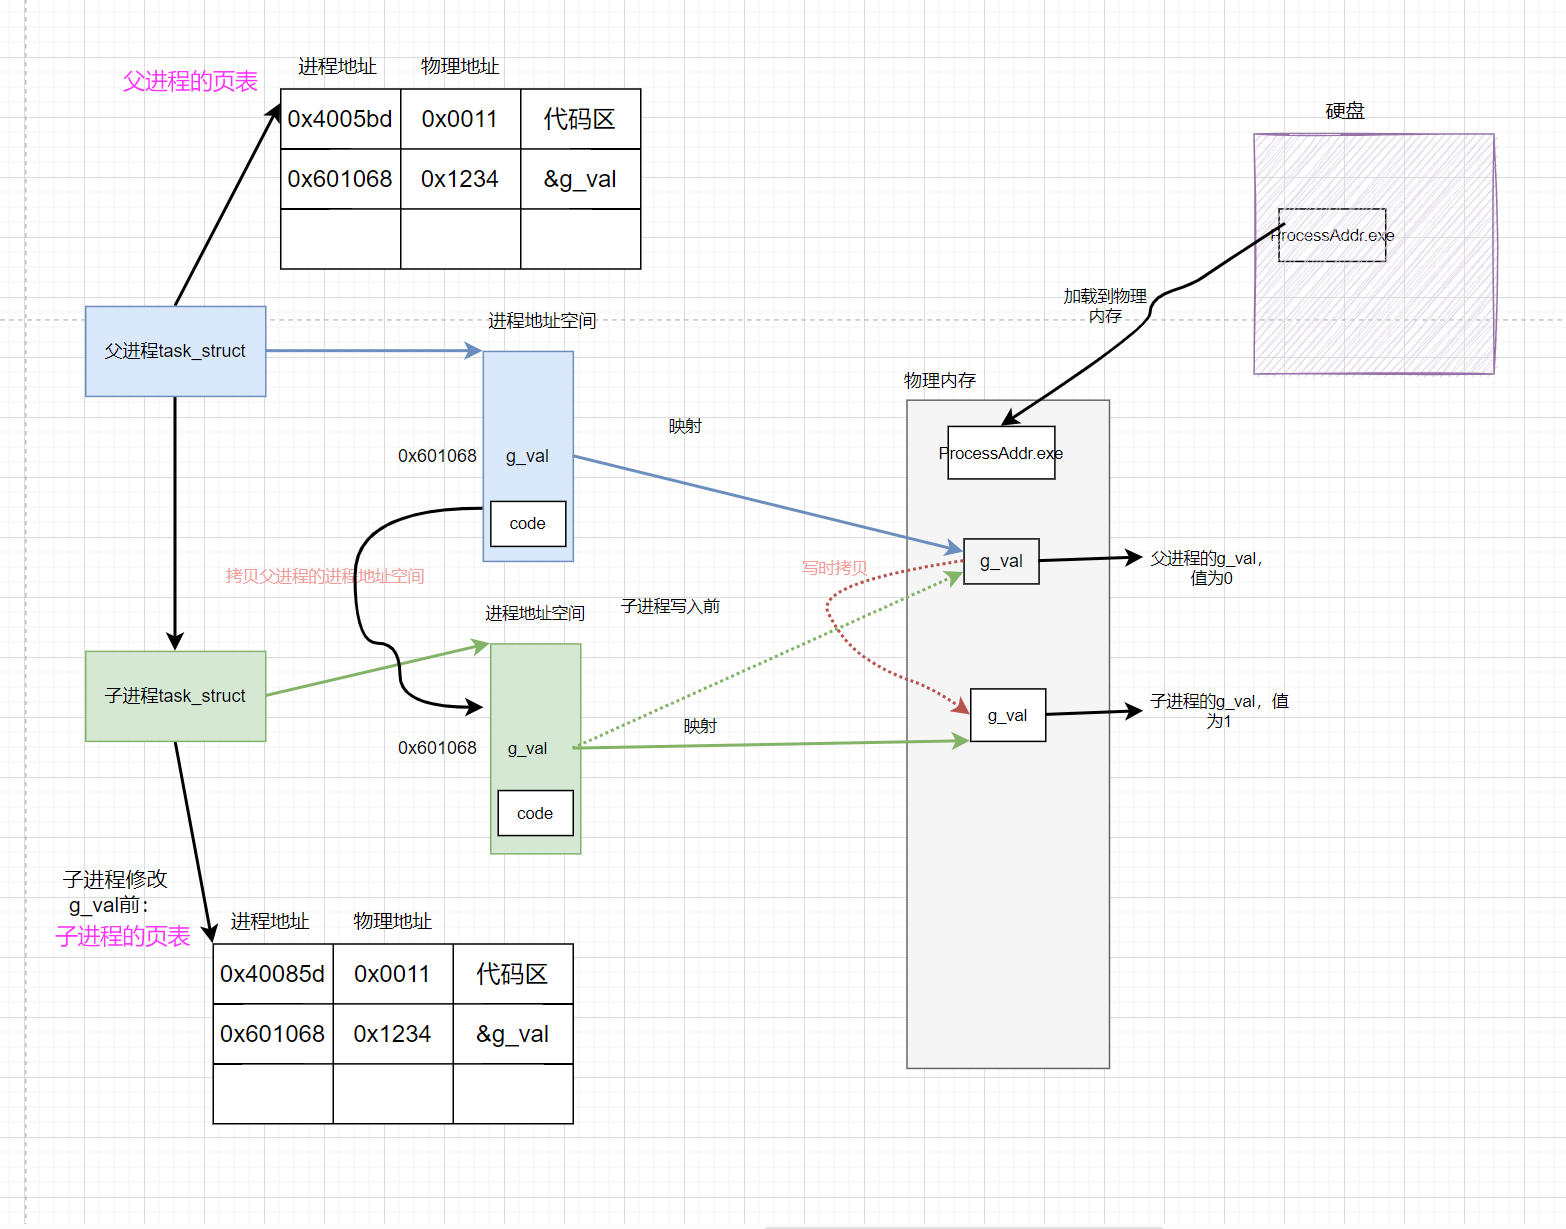The width and height of the screenshot is (1566, 1229).
Task: Click 映射 label near blue arrow
Action: click(685, 426)
